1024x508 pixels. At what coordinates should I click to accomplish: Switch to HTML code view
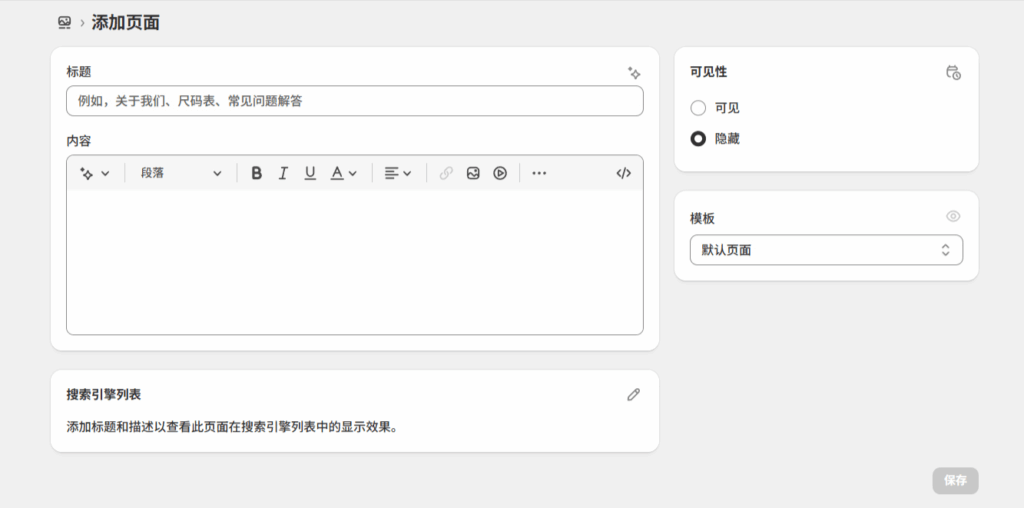coord(623,173)
